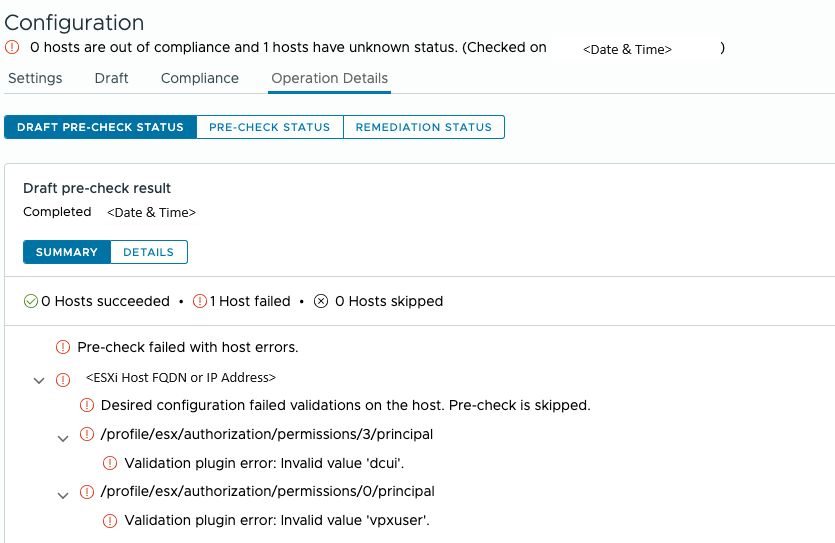Go to the Draft tab
The image size is (835, 543).
tap(112, 78)
